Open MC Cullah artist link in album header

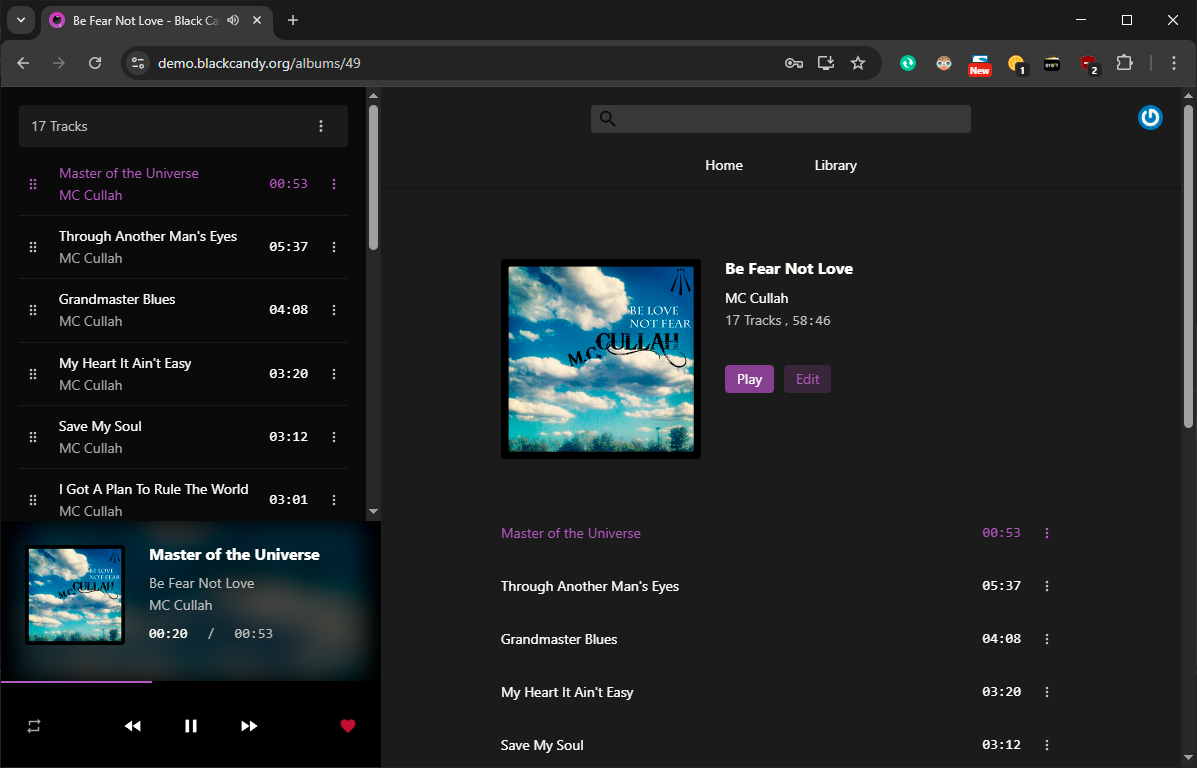coord(756,298)
